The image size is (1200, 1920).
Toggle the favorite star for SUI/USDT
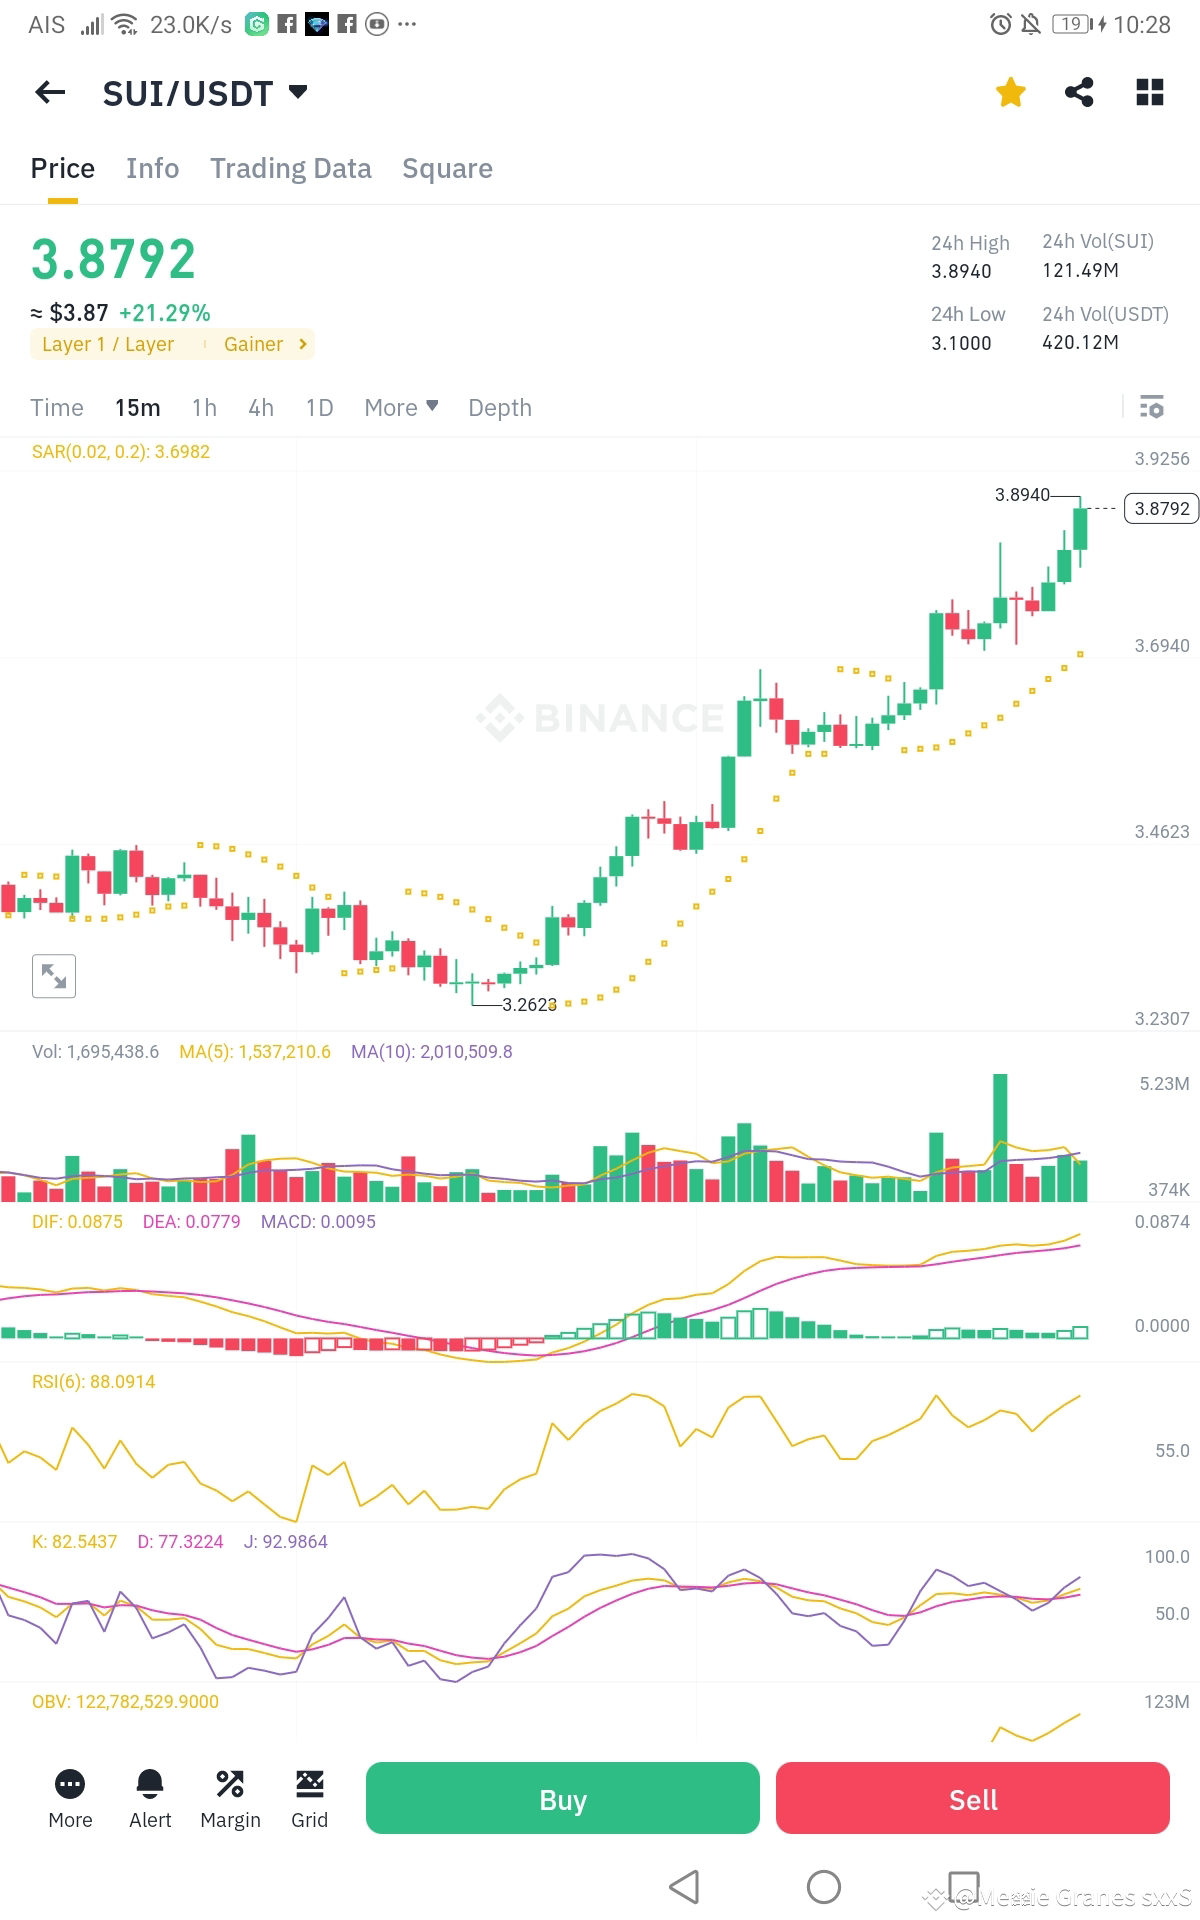tap(1011, 93)
